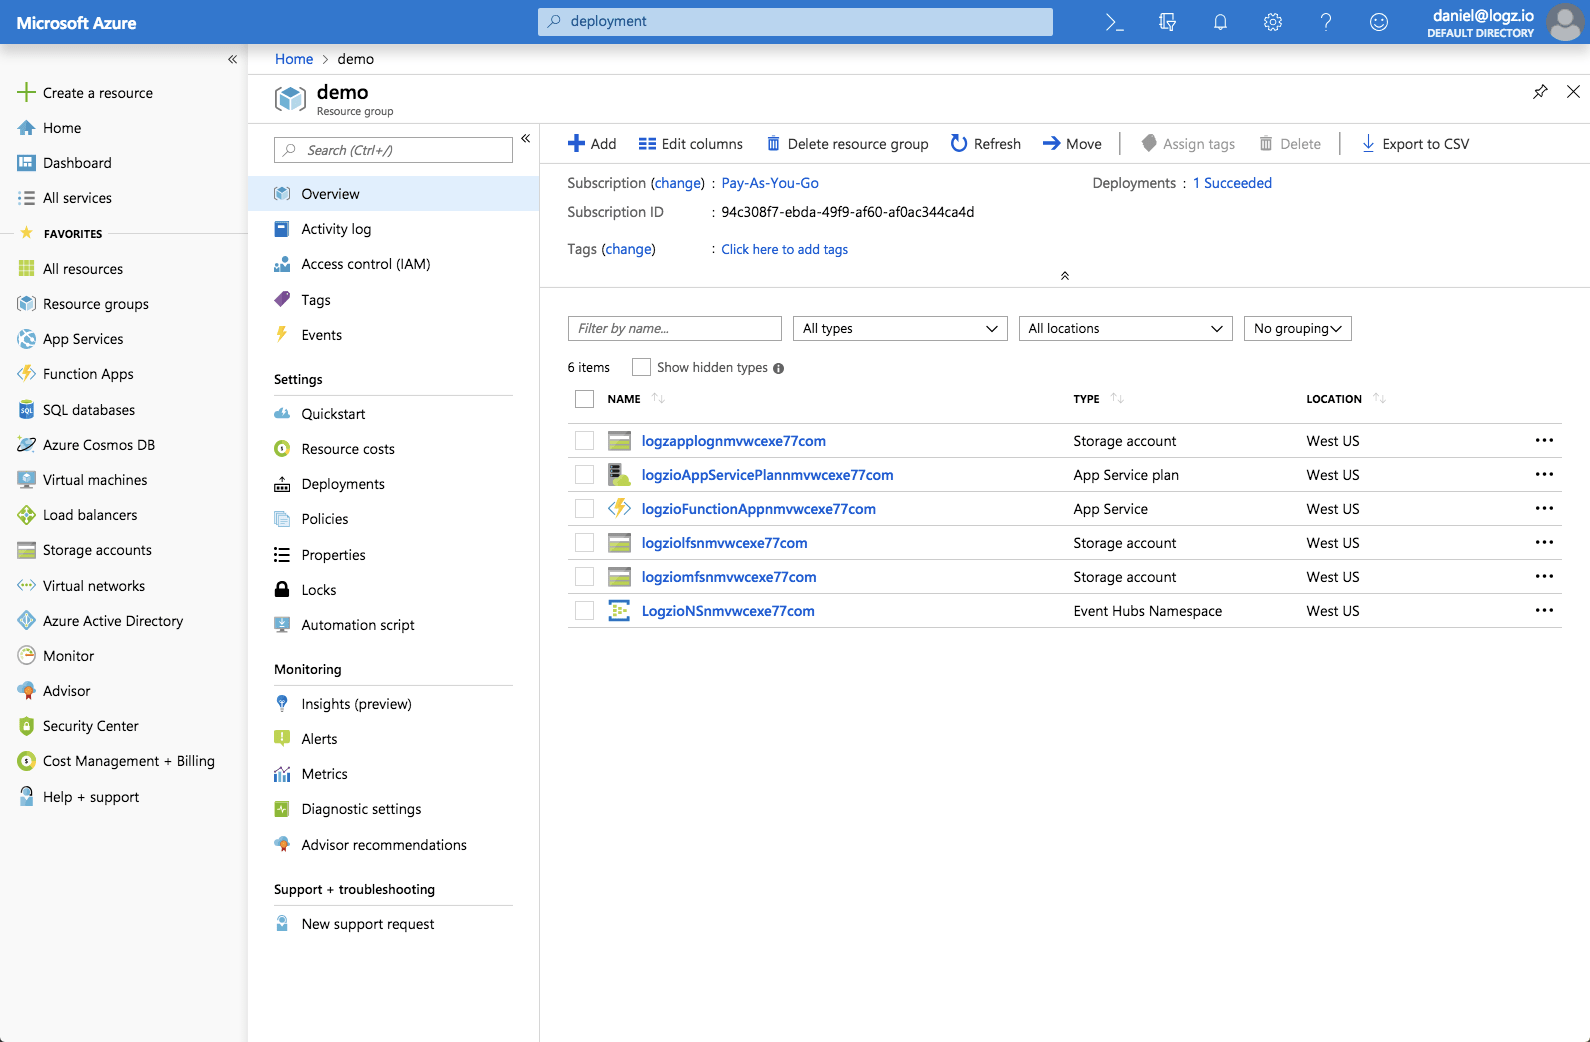Open the No grouping dropdown
Viewport: 1590px width, 1042px height.
click(1297, 328)
